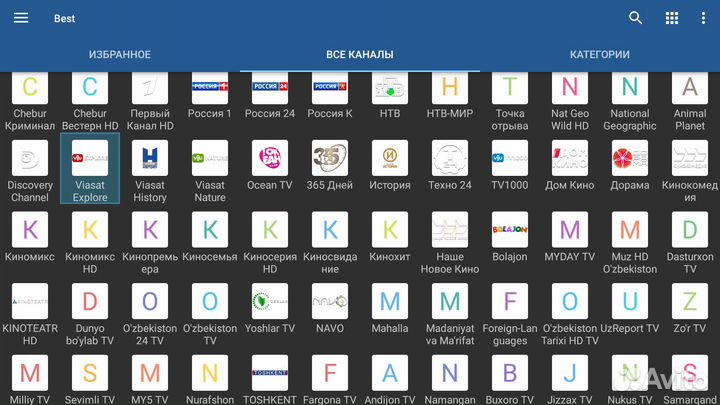Switch to the ИЗБРАННОЕ tab
This screenshot has width=720, height=405.
click(119, 55)
